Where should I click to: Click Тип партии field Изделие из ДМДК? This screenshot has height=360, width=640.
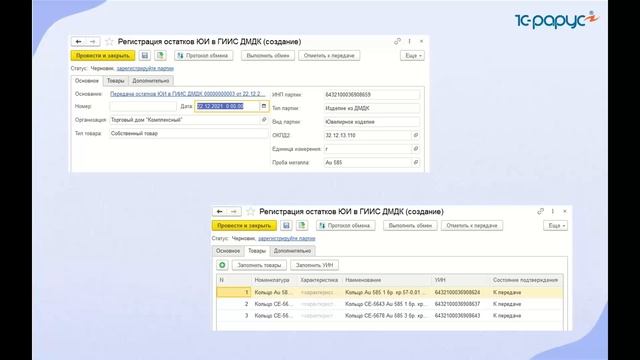point(371,108)
